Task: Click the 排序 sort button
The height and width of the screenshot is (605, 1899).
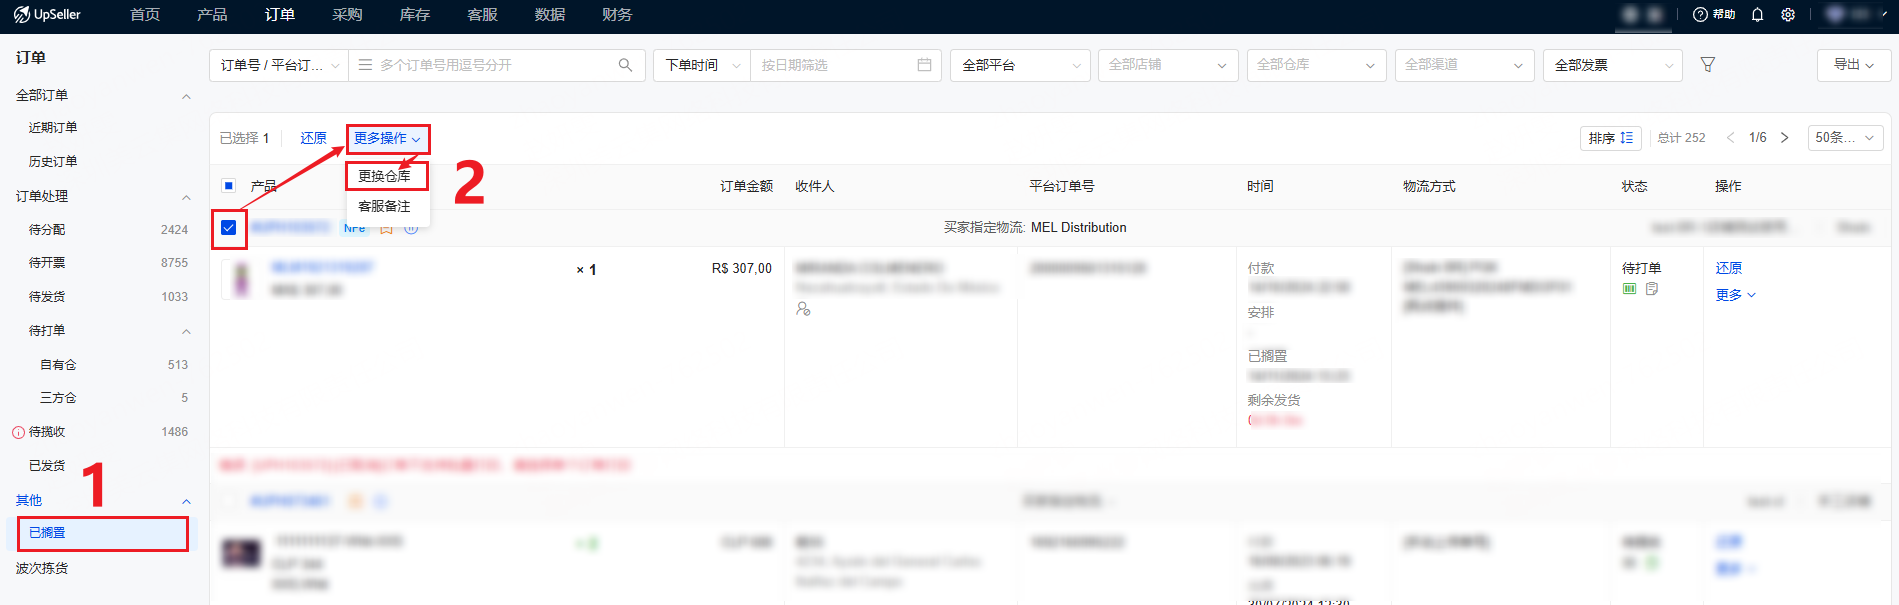Action: [1610, 138]
